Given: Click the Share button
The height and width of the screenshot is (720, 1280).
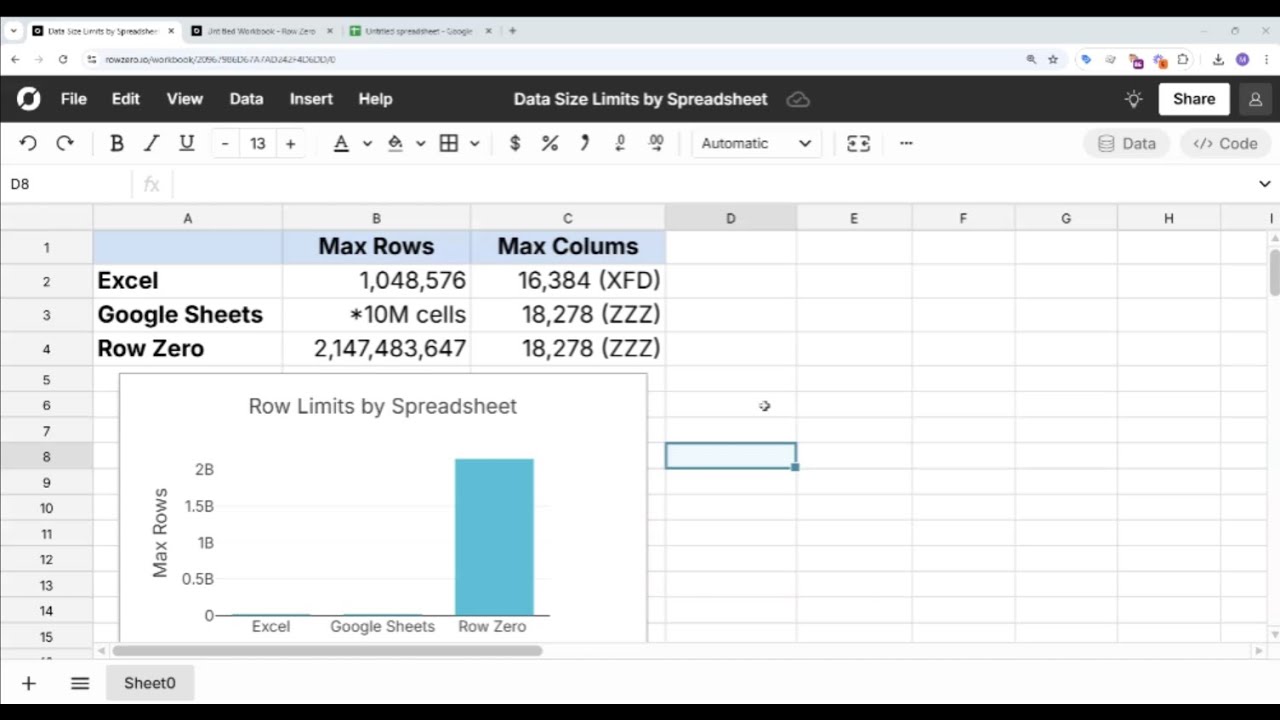Looking at the screenshot, I should 1194,99.
